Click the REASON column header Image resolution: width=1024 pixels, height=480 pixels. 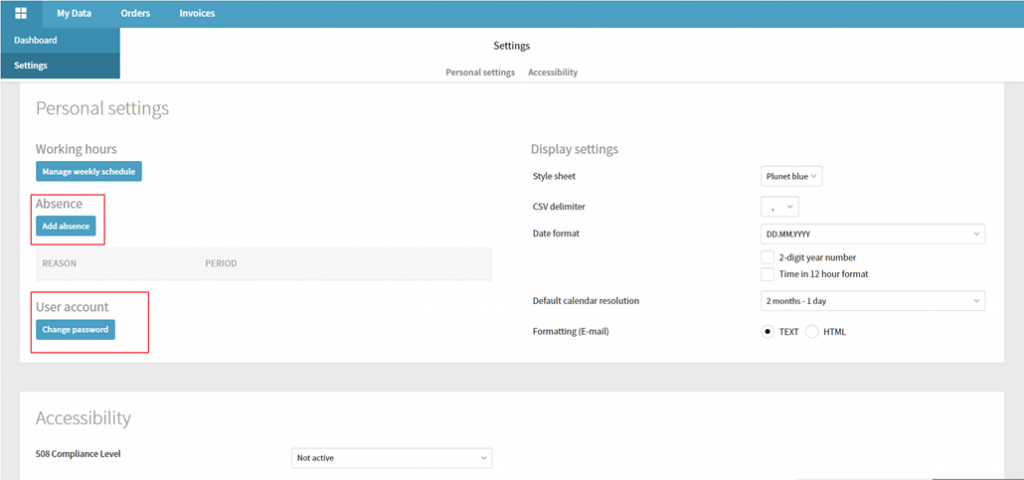pyautogui.click(x=59, y=264)
